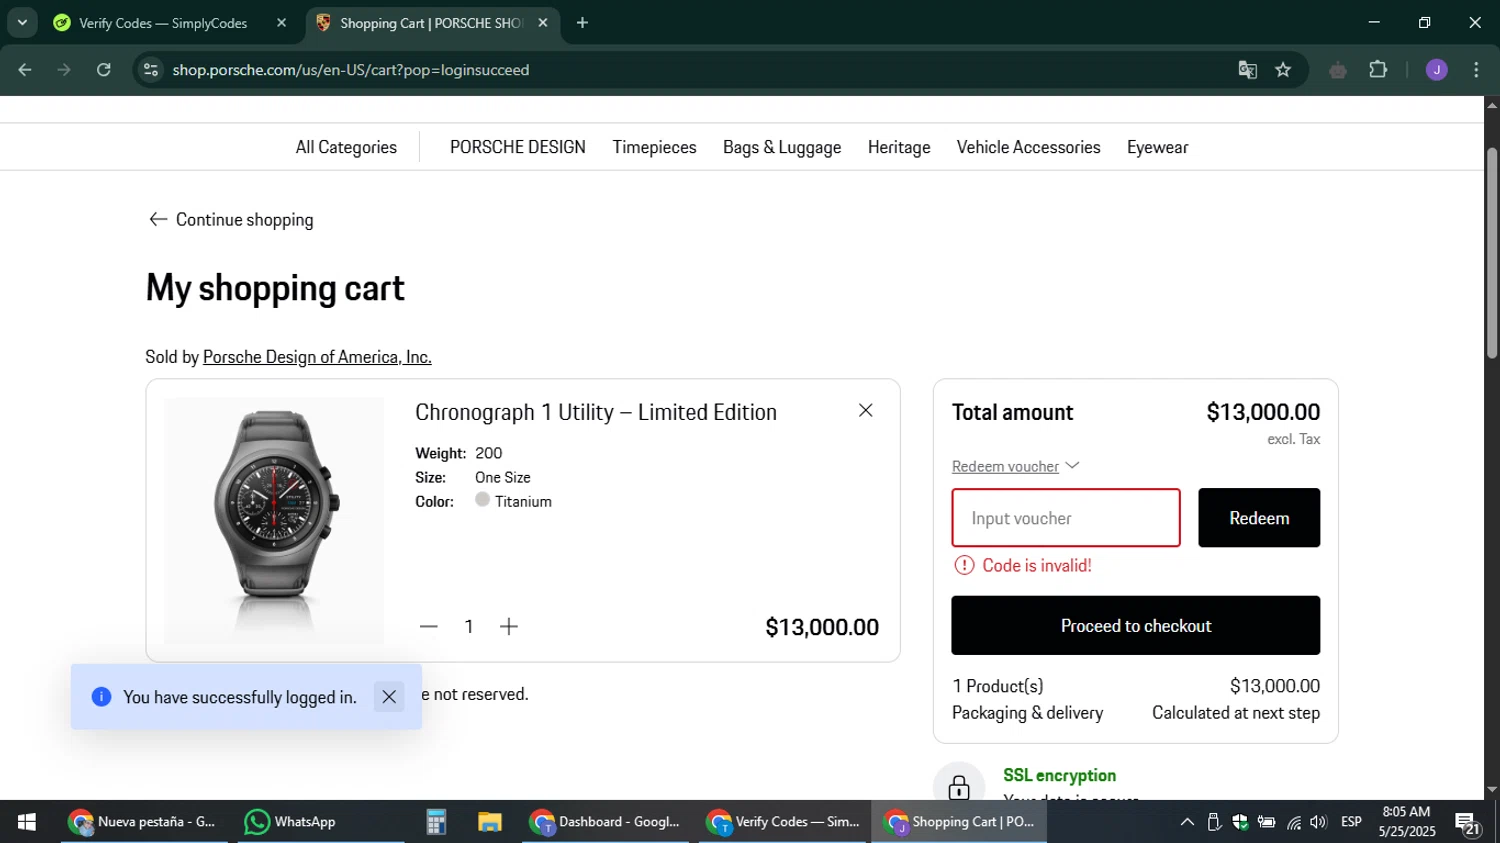The width and height of the screenshot is (1500, 843).
Task: Open the Chrome profile avatar
Action: [1437, 70]
